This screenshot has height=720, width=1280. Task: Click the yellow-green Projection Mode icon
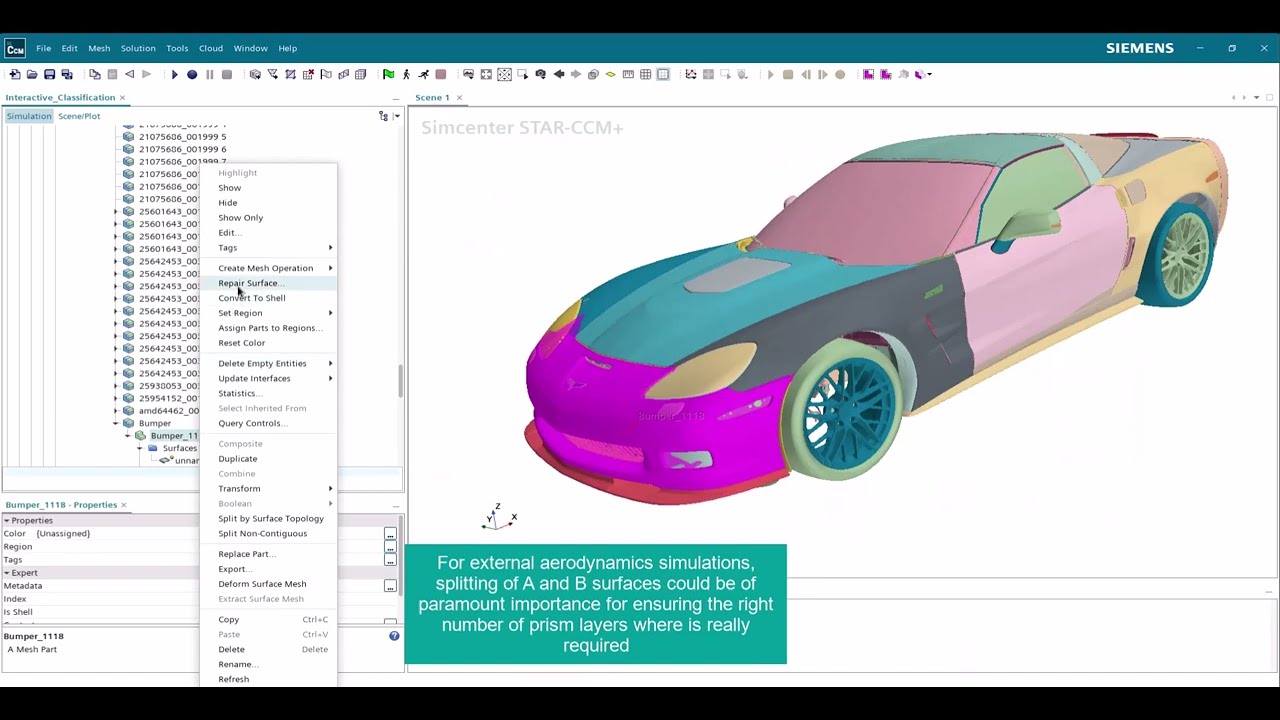click(x=610, y=74)
